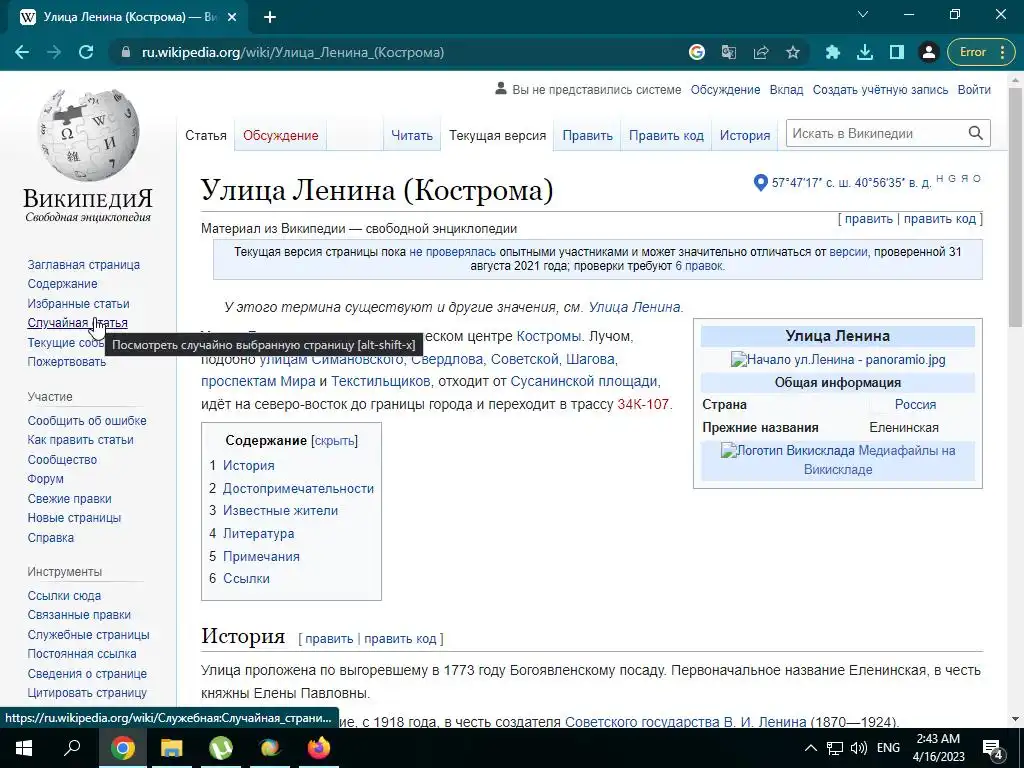1024x768 pixels.
Task: Click the coordinates 57°47′17″ с. ш. link
Action: tap(852, 183)
